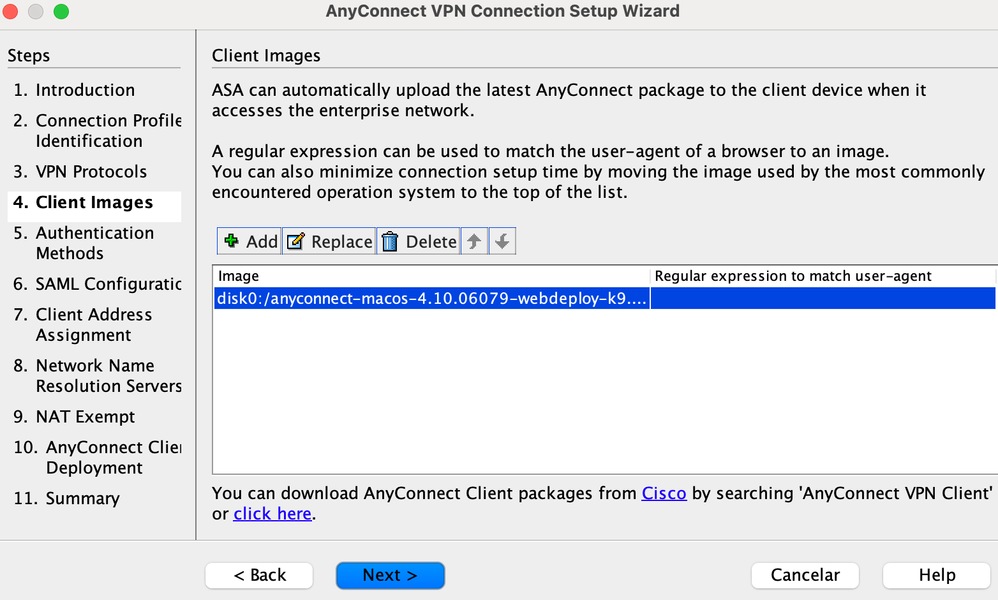Image resolution: width=998 pixels, height=600 pixels.
Task: Move image up with the up arrow
Action: (475, 241)
